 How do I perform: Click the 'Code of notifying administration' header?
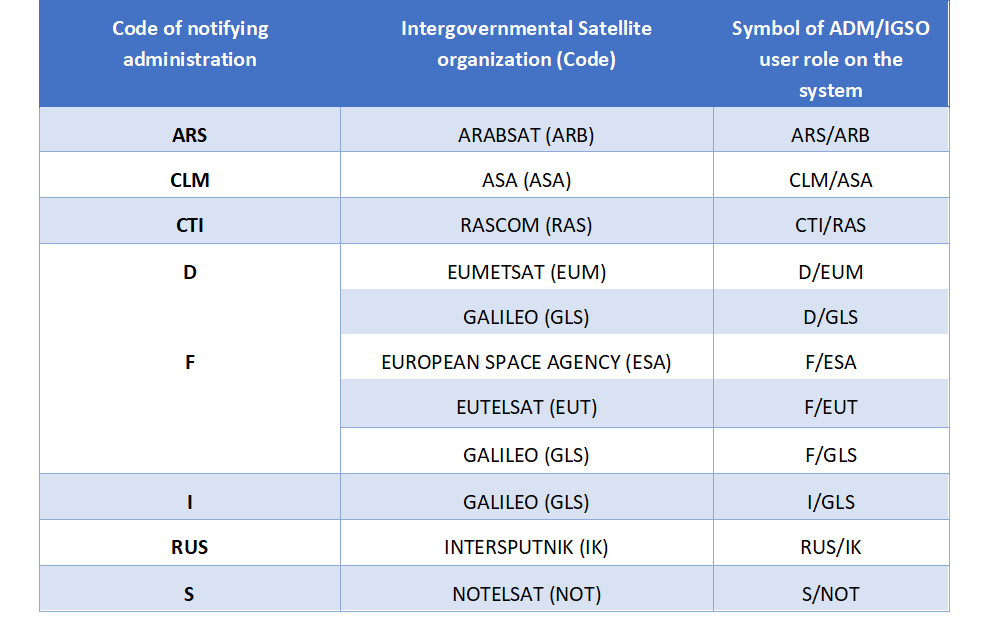(x=190, y=54)
